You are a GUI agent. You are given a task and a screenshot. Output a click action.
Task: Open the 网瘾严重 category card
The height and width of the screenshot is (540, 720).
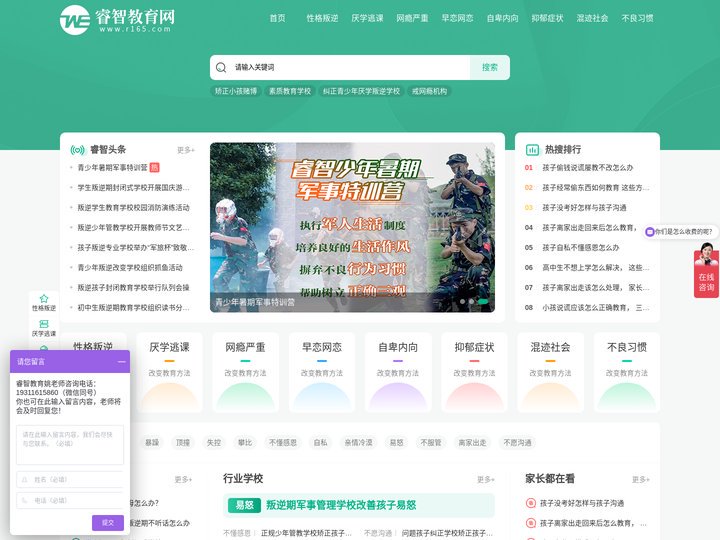click(246, 372)
